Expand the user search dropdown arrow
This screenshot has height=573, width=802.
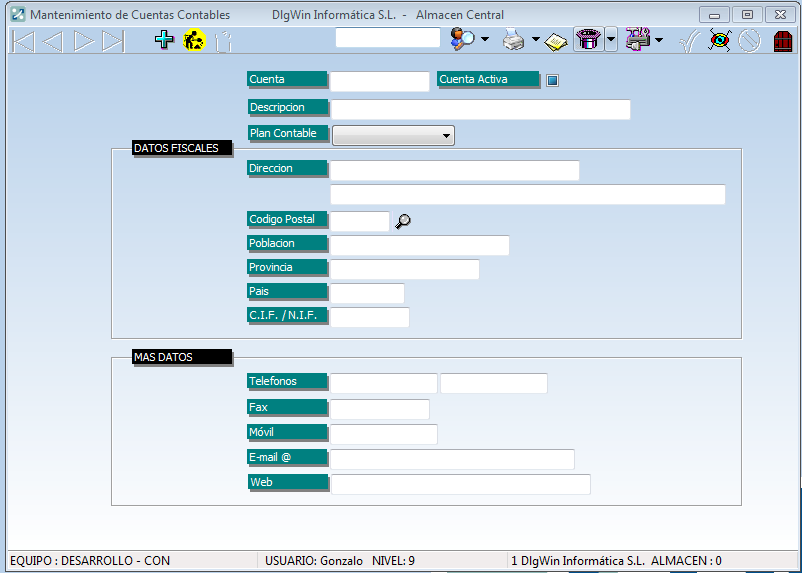485,40
